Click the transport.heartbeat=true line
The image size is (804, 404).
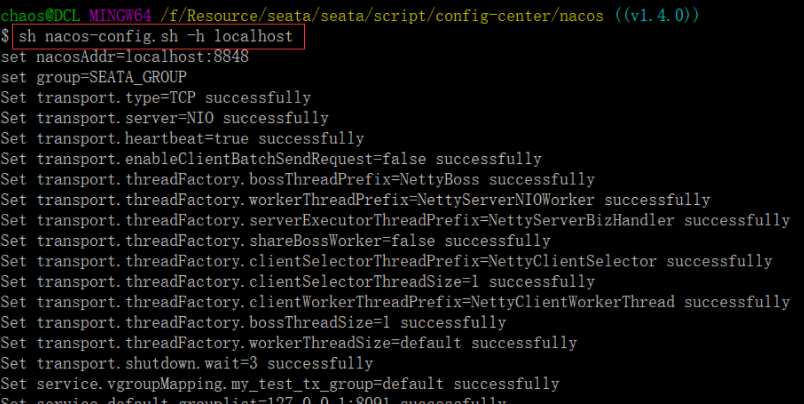point(183,139)
